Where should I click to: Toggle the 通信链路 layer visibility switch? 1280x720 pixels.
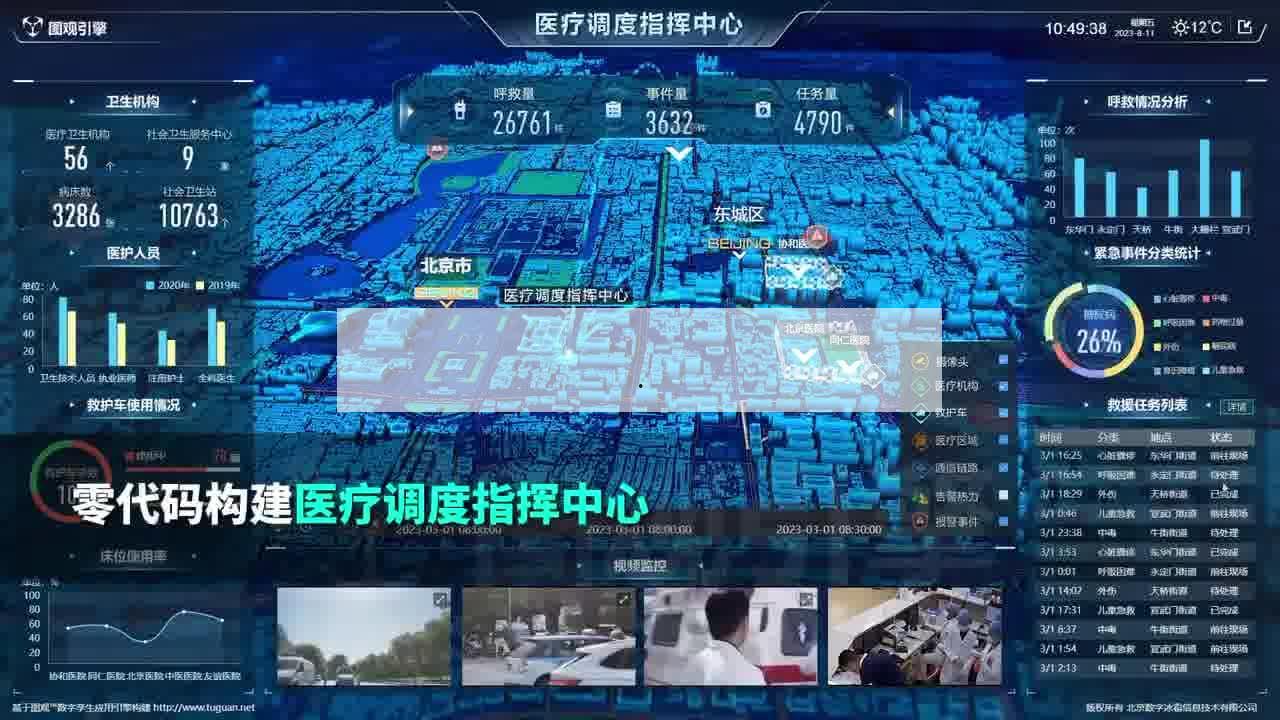[1003, 467]
